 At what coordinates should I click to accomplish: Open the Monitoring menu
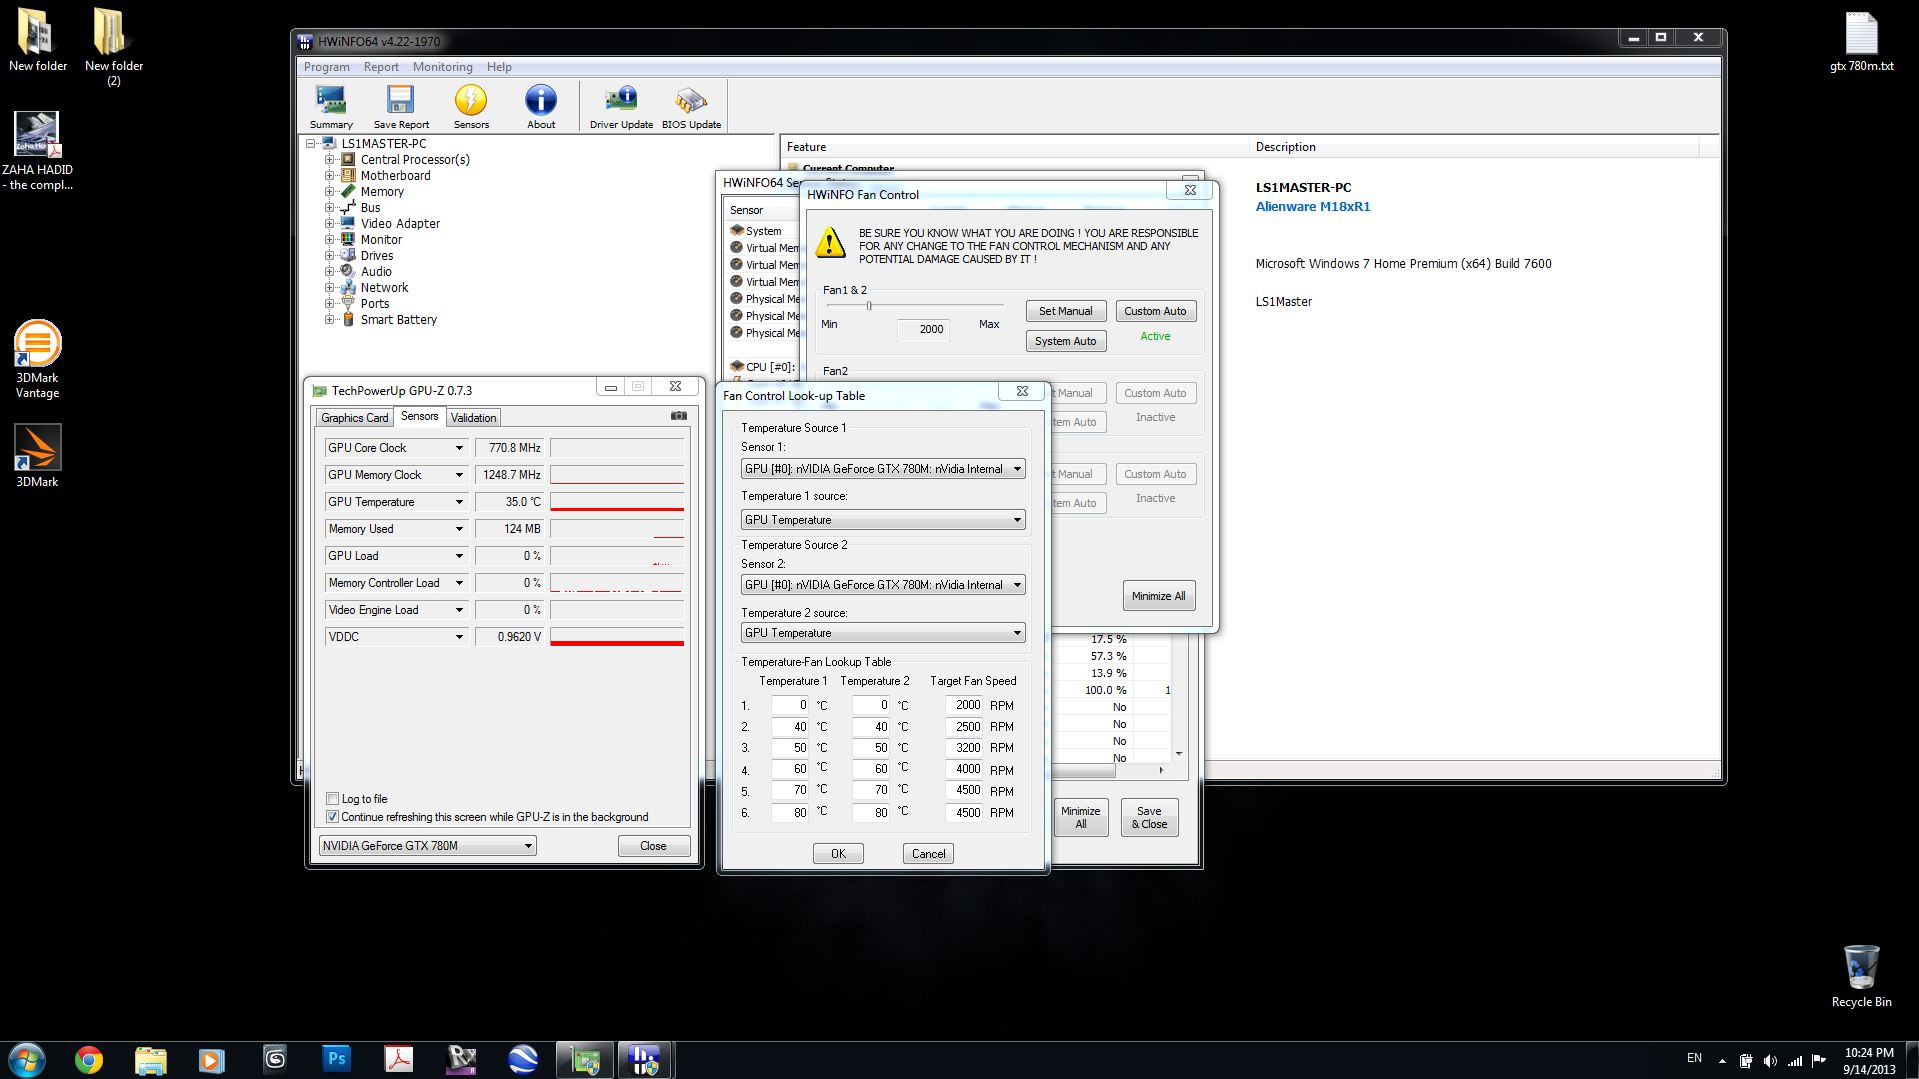click(442, 67)
